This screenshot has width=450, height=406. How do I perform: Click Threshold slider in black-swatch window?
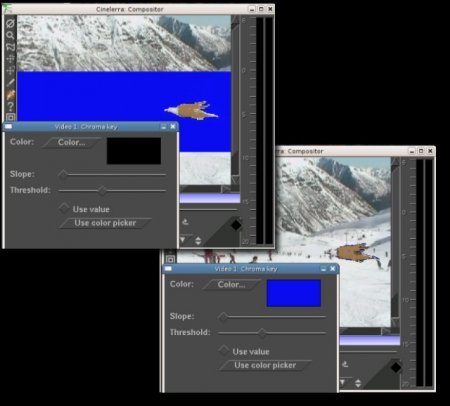112,190
